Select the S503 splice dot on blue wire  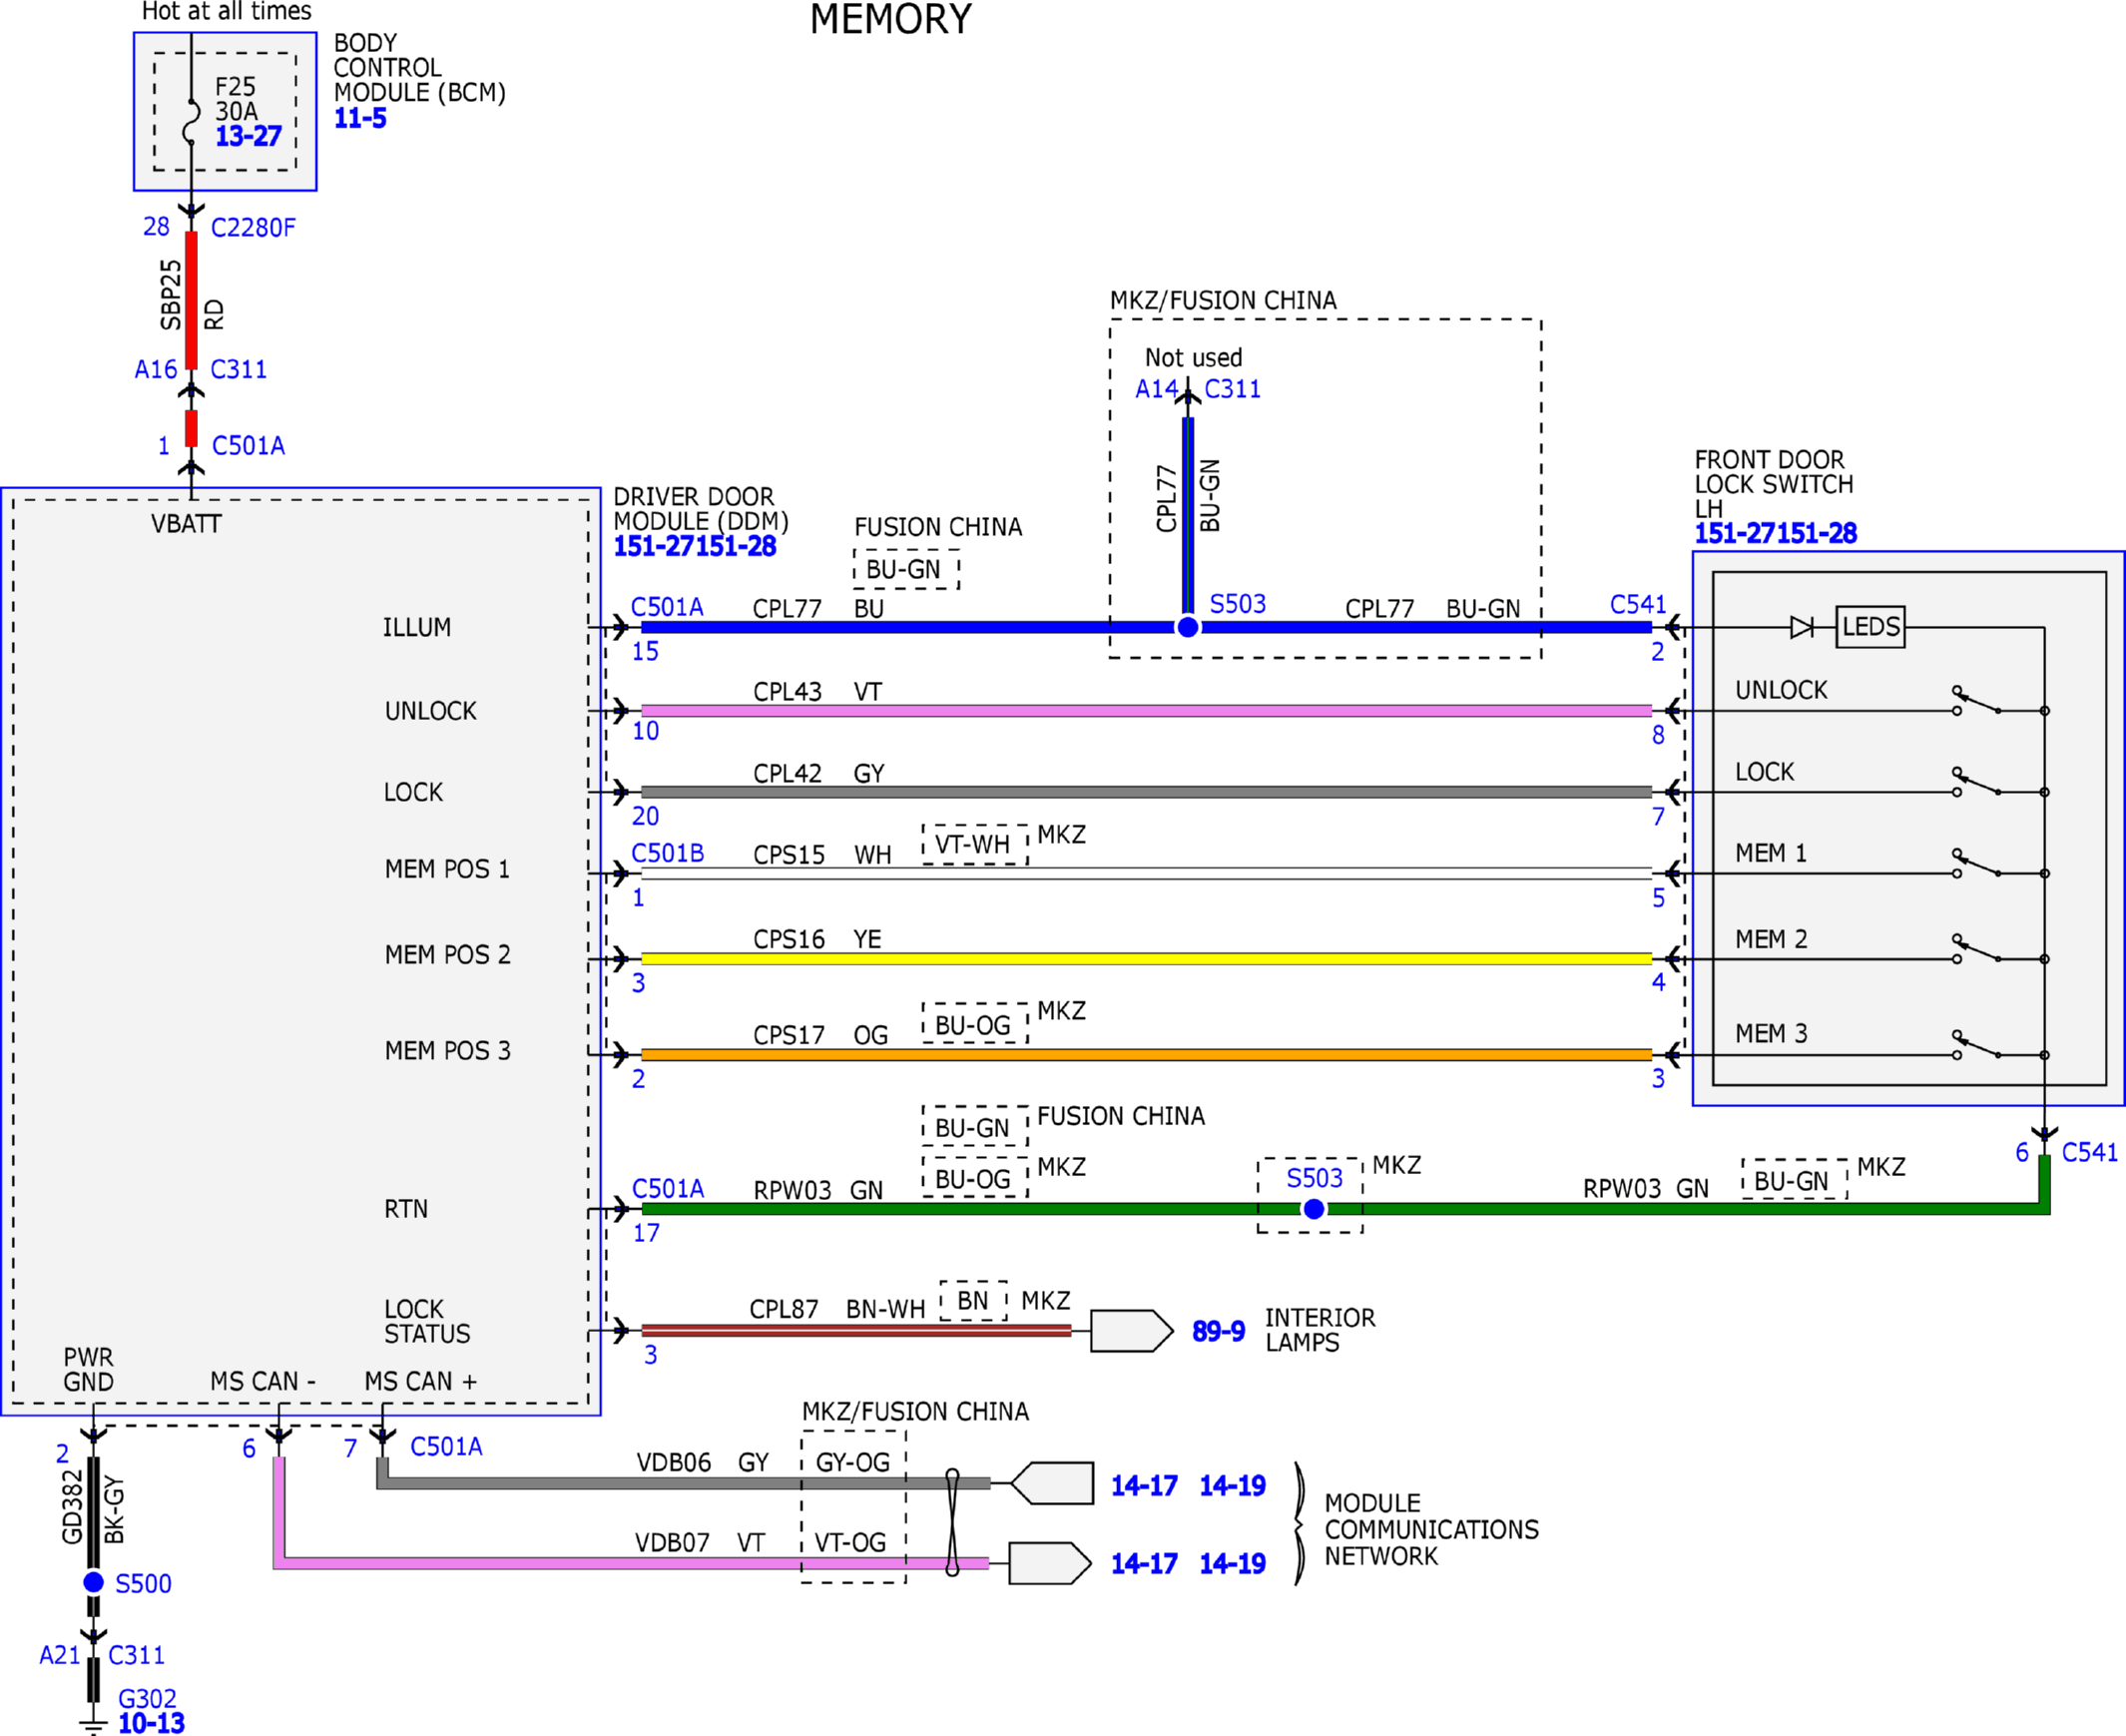click(1187, 627)
